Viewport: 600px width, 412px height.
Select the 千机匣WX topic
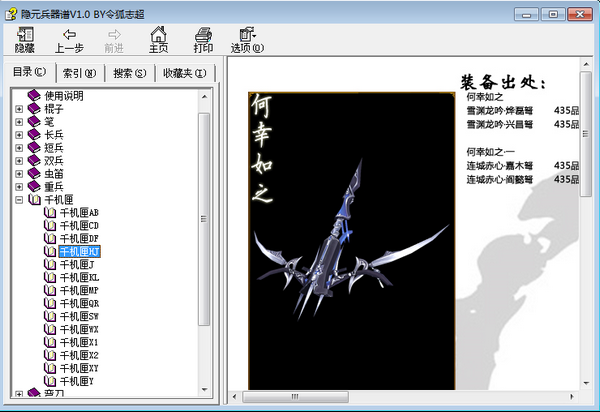(x=79, y=330)
